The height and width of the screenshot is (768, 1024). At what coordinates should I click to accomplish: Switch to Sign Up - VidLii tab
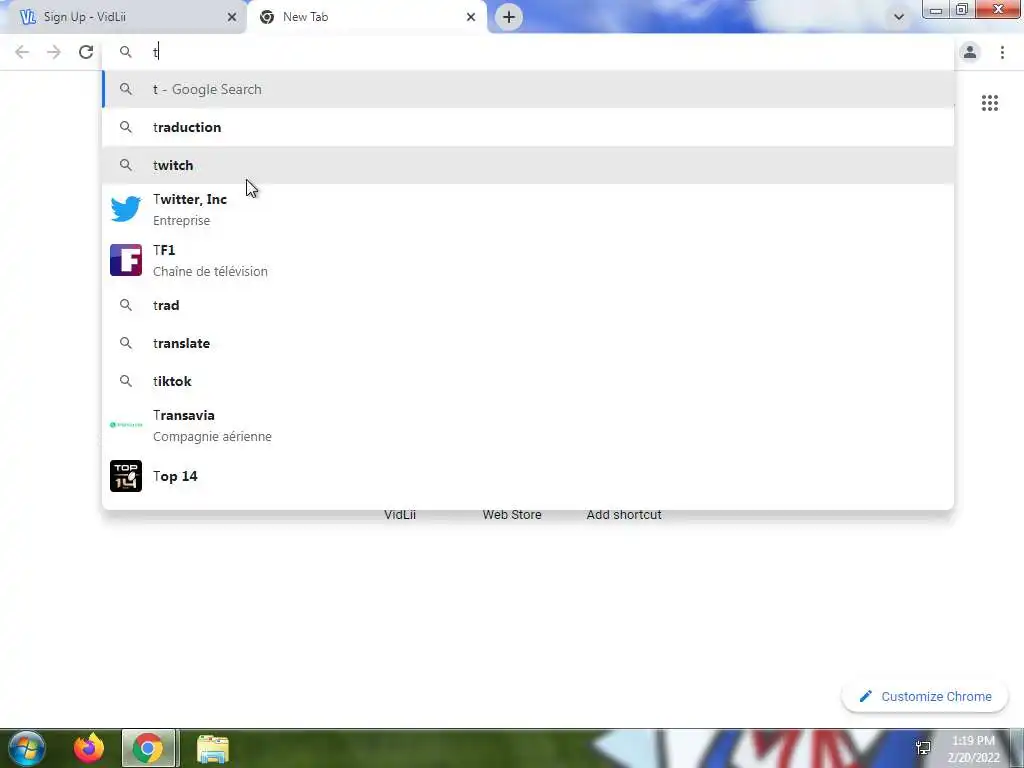(x=124, y=17)
